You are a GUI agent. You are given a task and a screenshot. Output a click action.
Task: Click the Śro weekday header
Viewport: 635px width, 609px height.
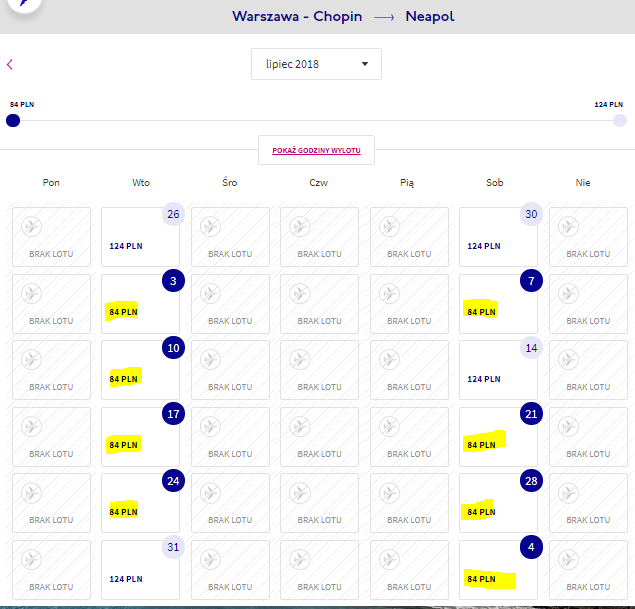coord(230,182)
